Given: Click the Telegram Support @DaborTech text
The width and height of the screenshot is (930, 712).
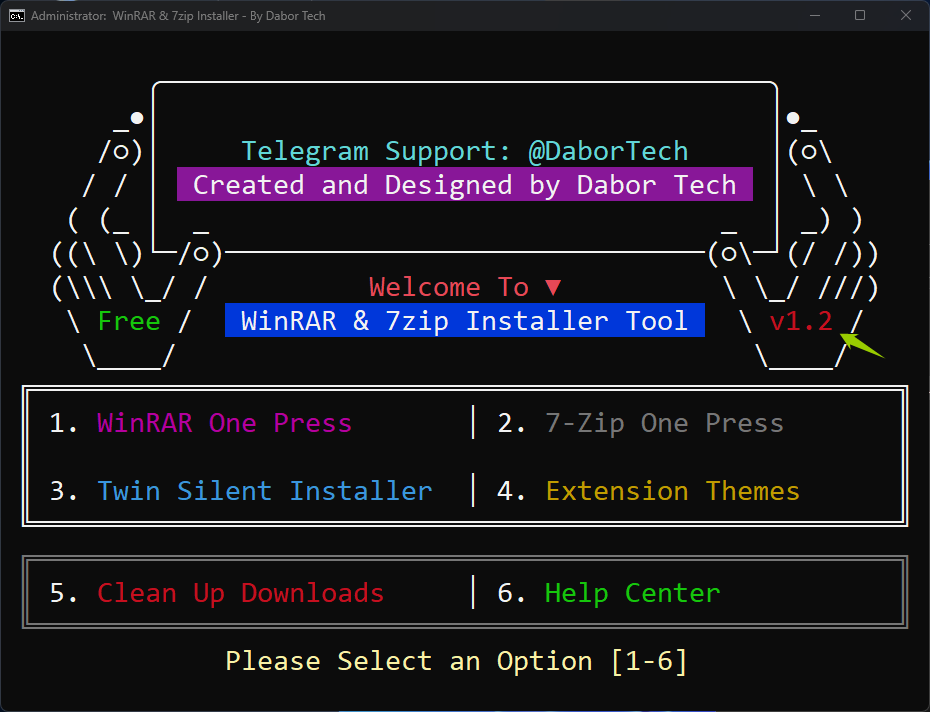Looking at the screenshot, I should 464,151.
